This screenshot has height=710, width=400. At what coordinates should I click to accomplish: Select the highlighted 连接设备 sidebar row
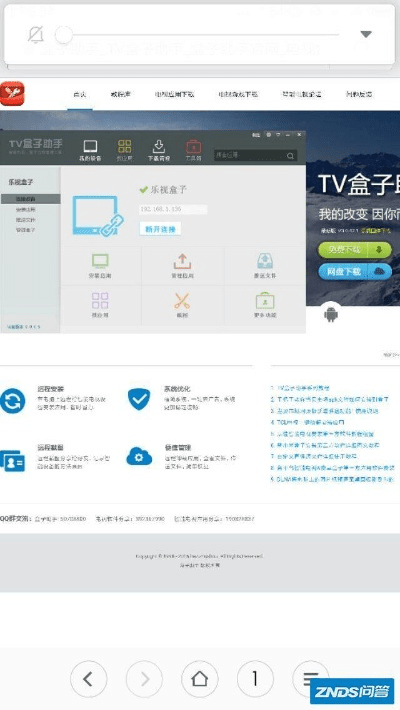(x=30, y=199)
